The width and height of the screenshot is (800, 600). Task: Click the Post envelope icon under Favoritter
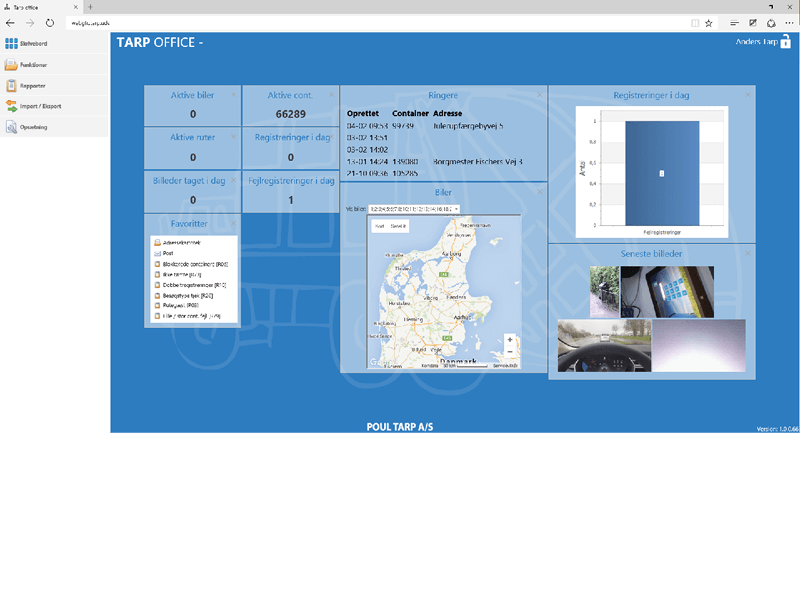[157, 254]
